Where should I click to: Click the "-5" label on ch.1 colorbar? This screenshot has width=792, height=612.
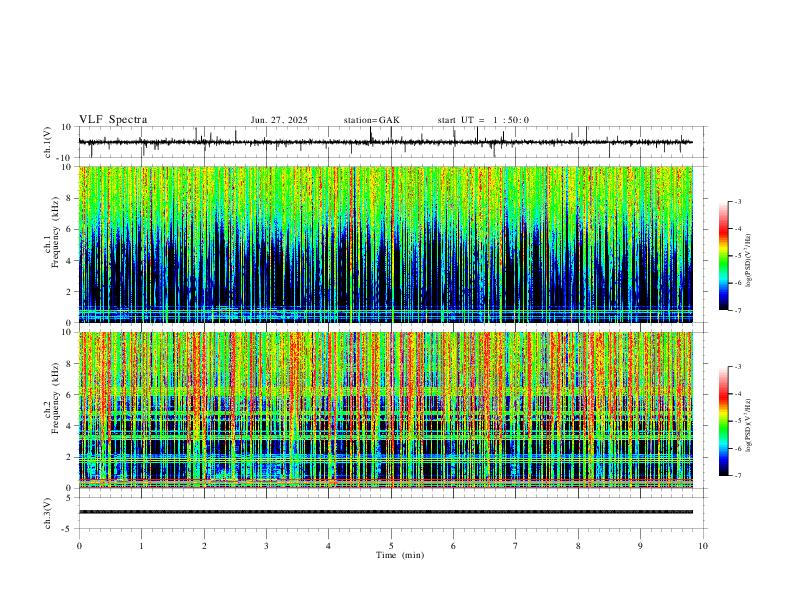[738, 256]
